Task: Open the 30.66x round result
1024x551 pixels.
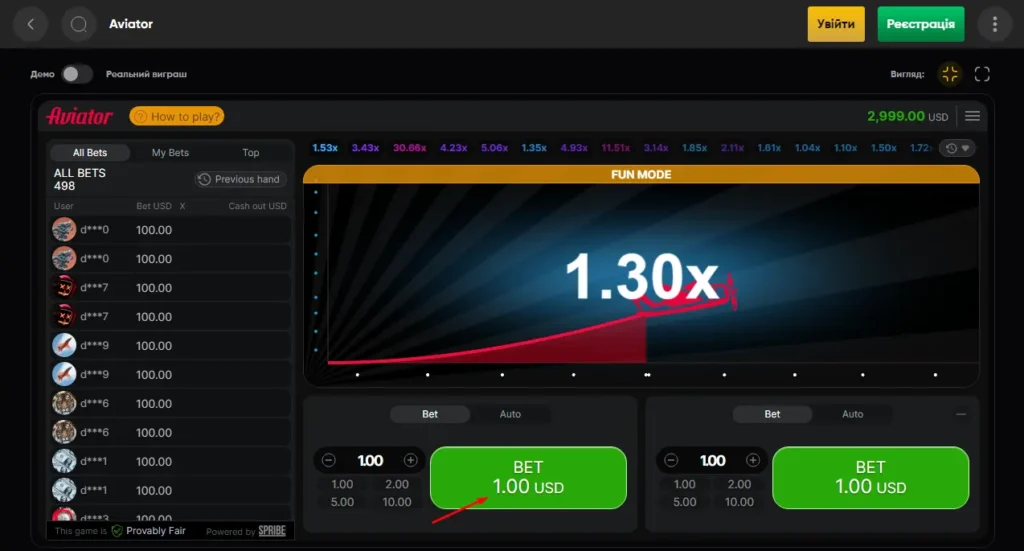Action: coord(409,148)
